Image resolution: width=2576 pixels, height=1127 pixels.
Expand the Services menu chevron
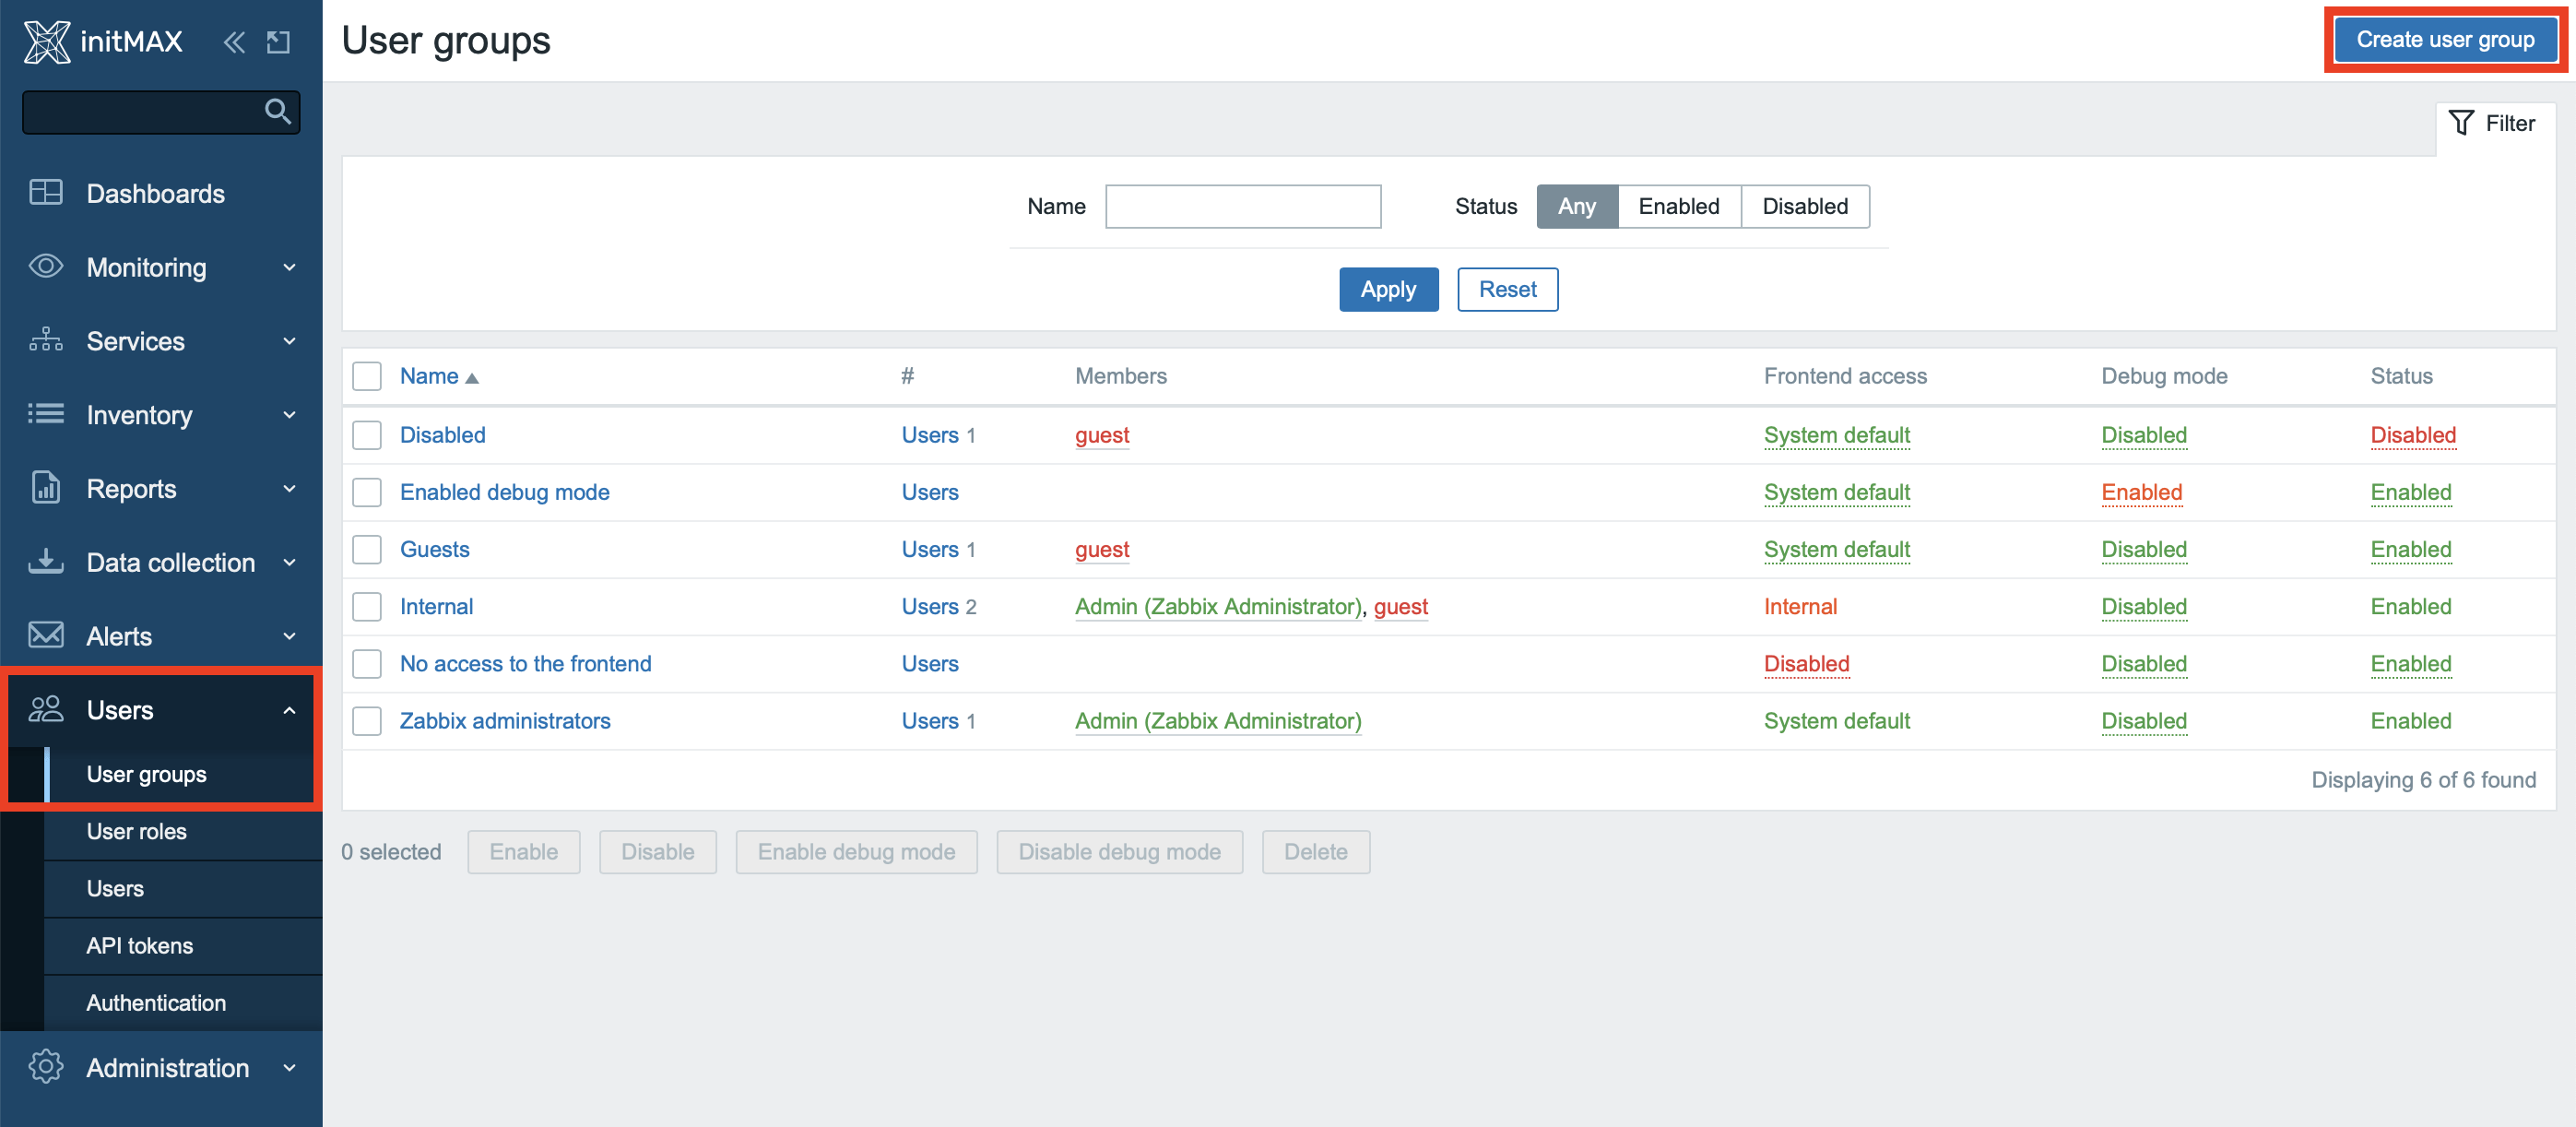[289, 341]
